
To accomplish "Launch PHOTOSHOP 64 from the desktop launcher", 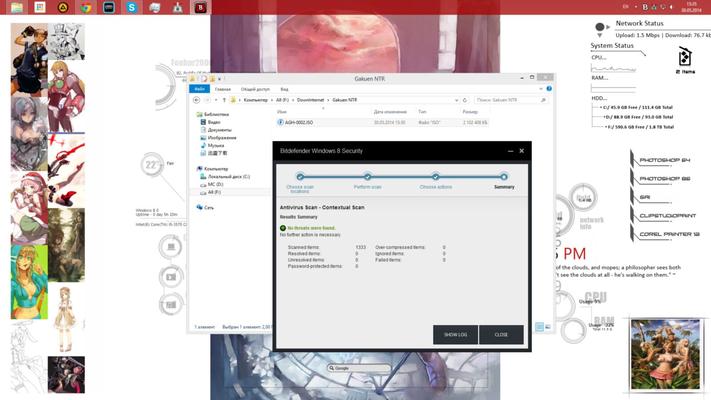I will click(665, 160).
